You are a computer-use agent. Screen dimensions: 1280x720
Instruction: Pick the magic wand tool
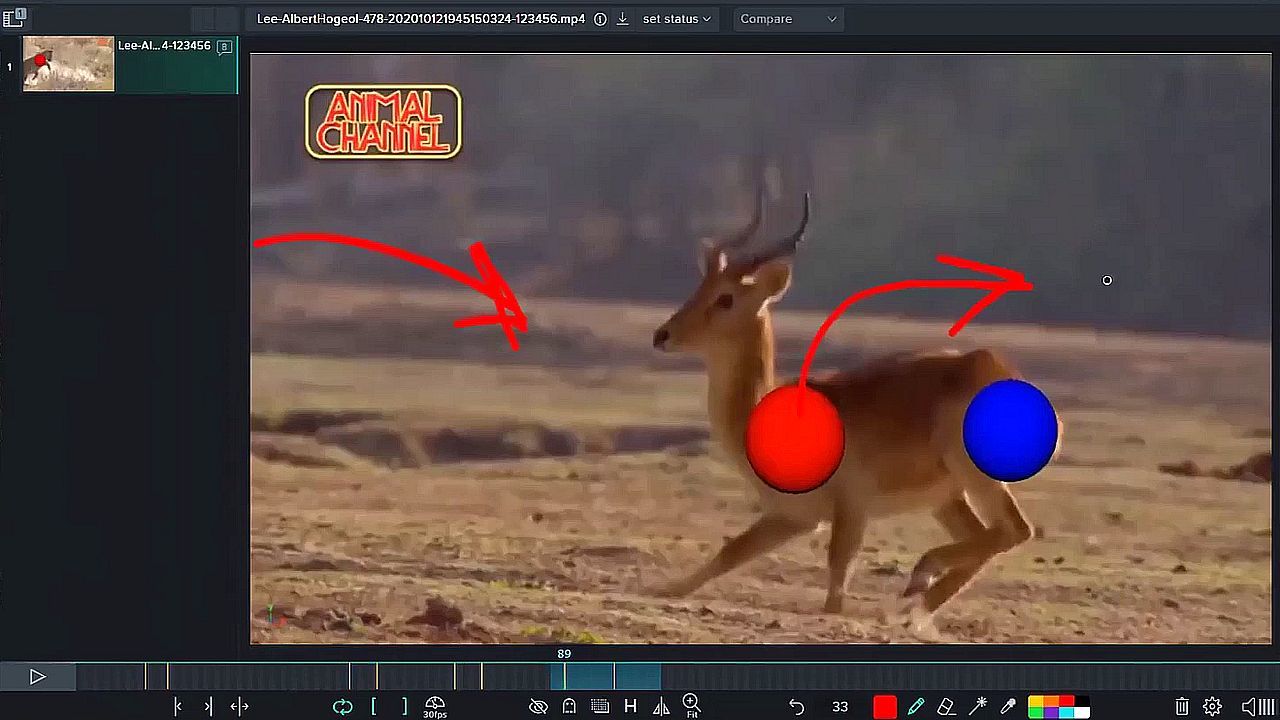pos(977,707)
